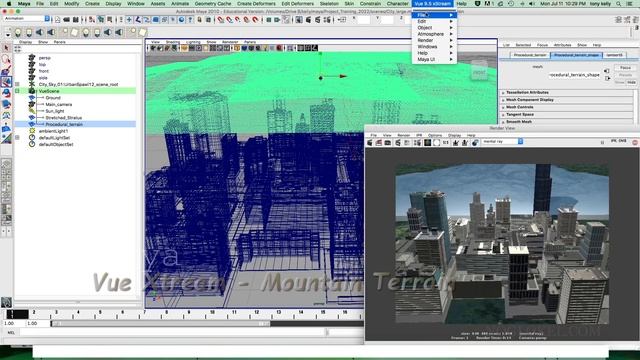Click the Hide button in Attribute Editor
Viewport: 640px width, 360px height.
pos(631,82)
